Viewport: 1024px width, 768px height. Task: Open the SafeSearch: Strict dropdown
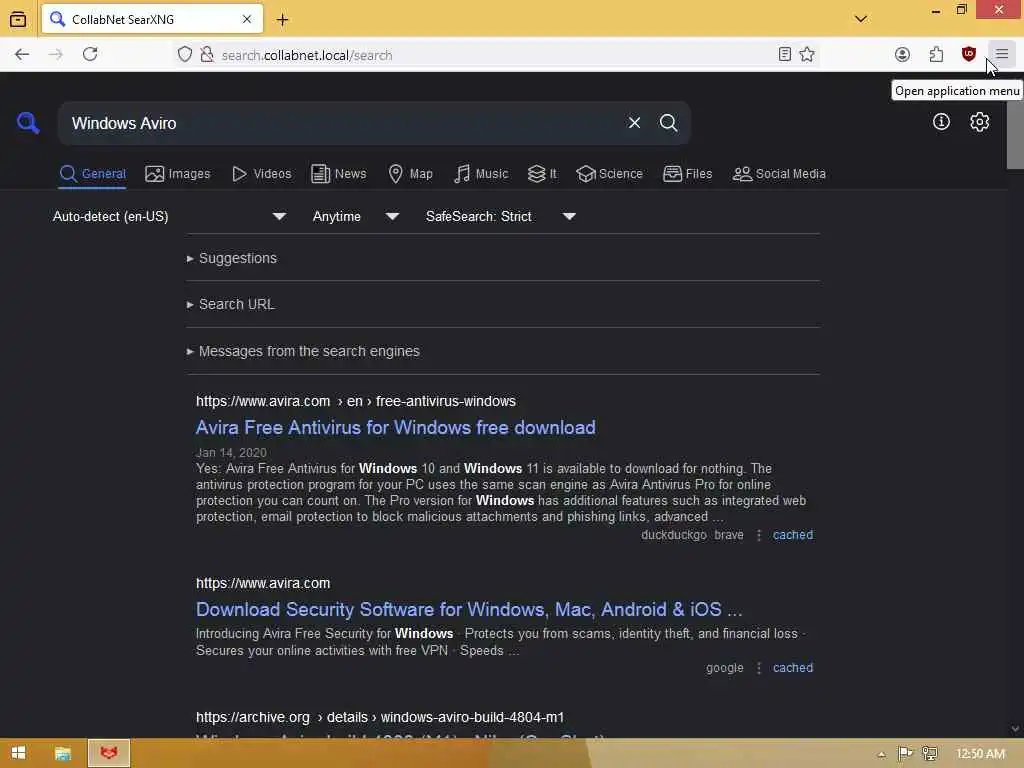[x=501, y=216]
